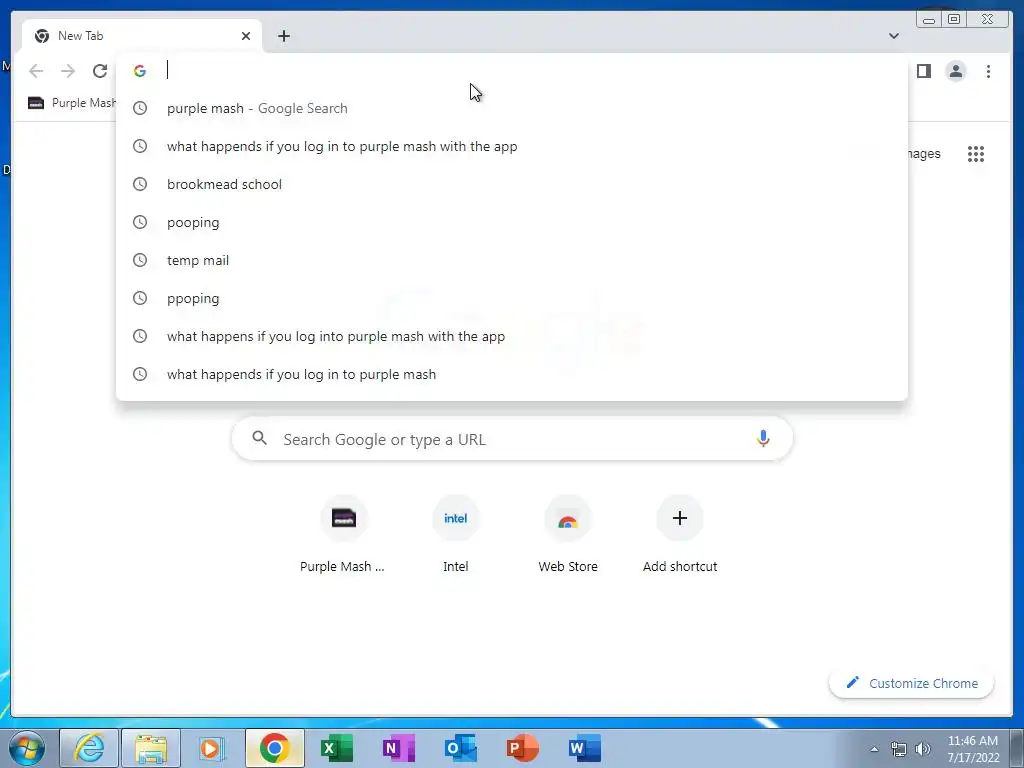Image resolution: width=1024 pixels, height=768 pixels.
Task: Click the Search Google or type a URL box
Action: pos(512,439)
